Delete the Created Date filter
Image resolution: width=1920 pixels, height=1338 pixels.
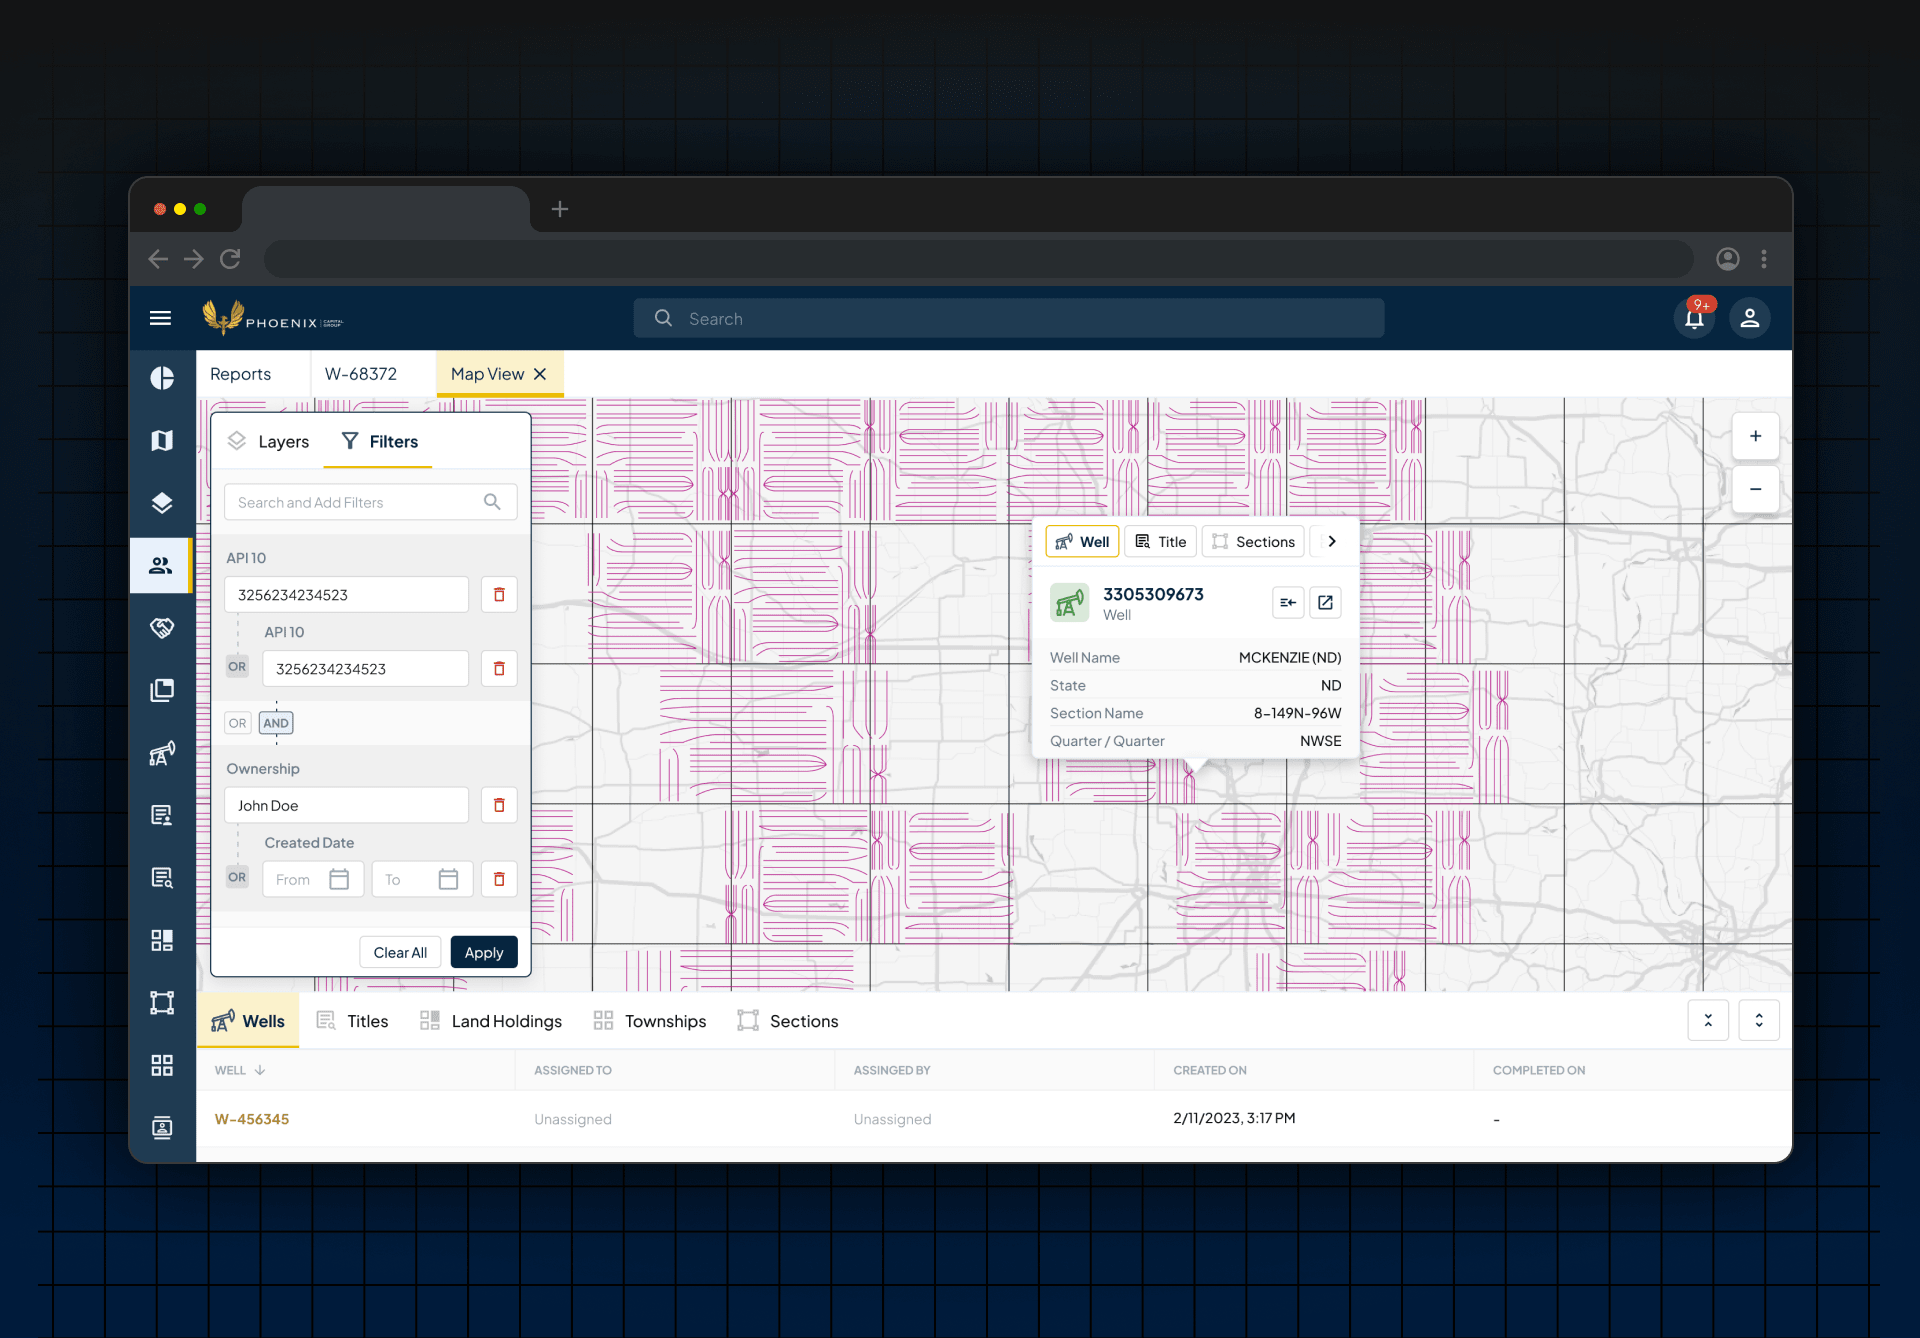tap(499, 879)
